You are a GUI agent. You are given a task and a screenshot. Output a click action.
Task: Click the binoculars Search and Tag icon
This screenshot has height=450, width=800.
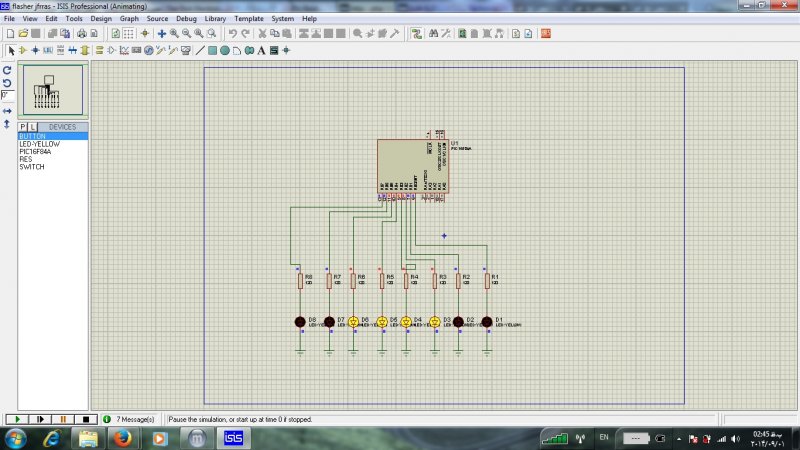[434, 34]
